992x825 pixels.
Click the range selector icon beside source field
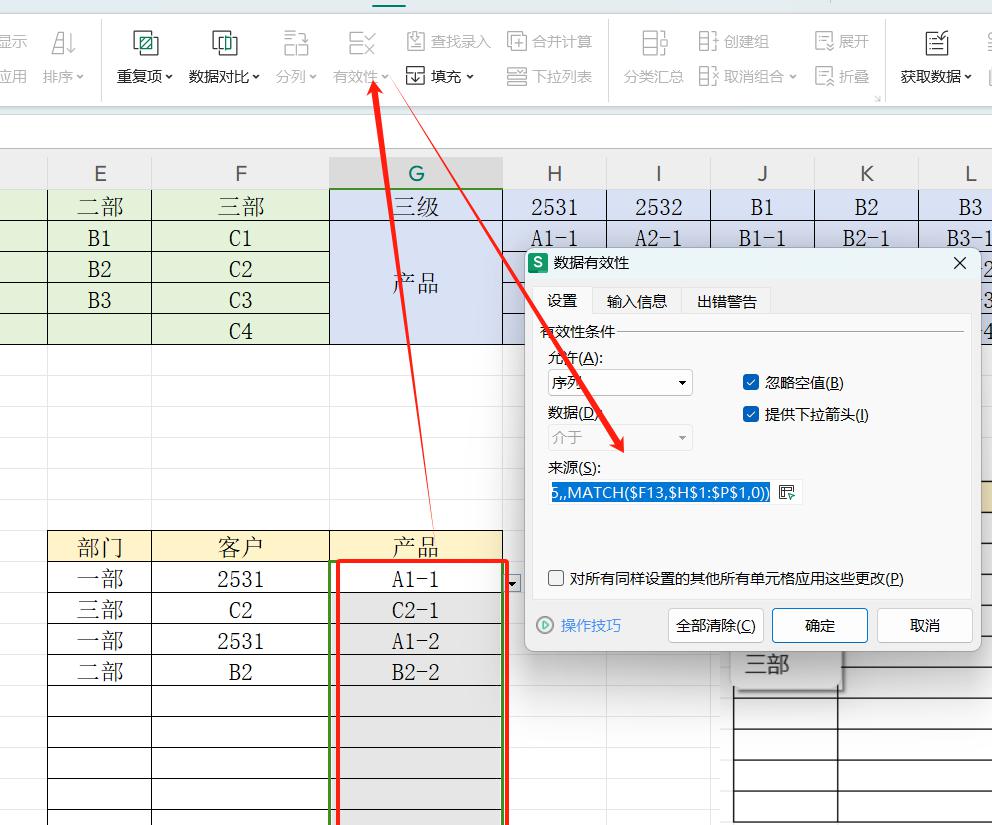[786, 492]
